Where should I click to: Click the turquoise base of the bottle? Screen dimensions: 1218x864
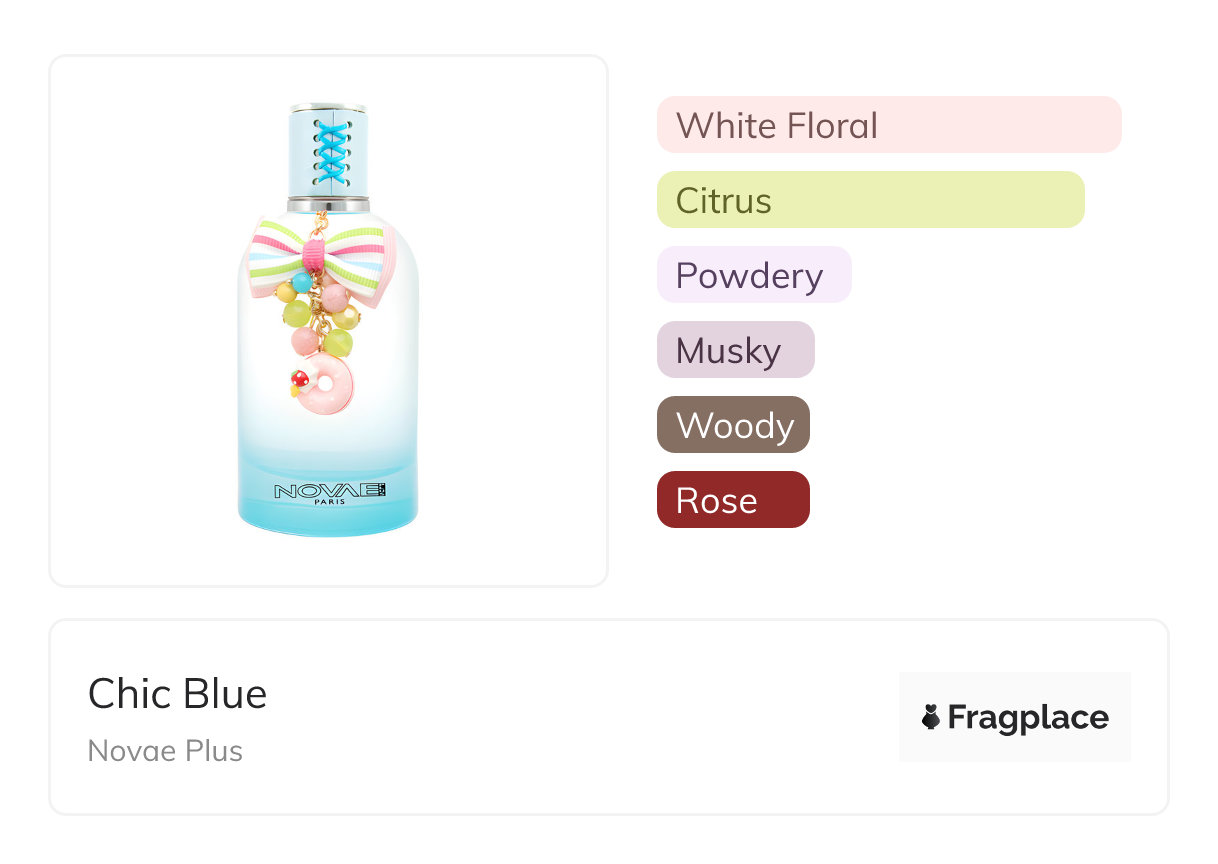[328, 515]
